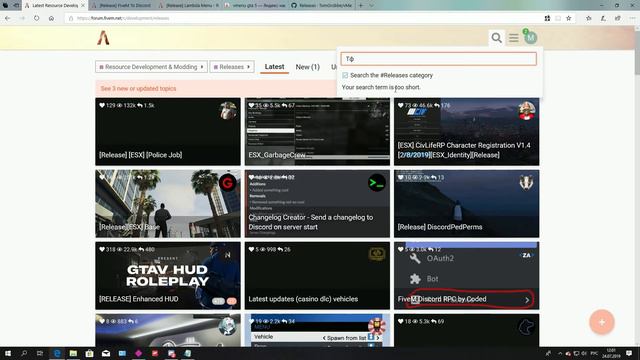Open [Release] [ESX] [Police Job] topic
The image size is (640, 360).
click(x=140, y=155)
